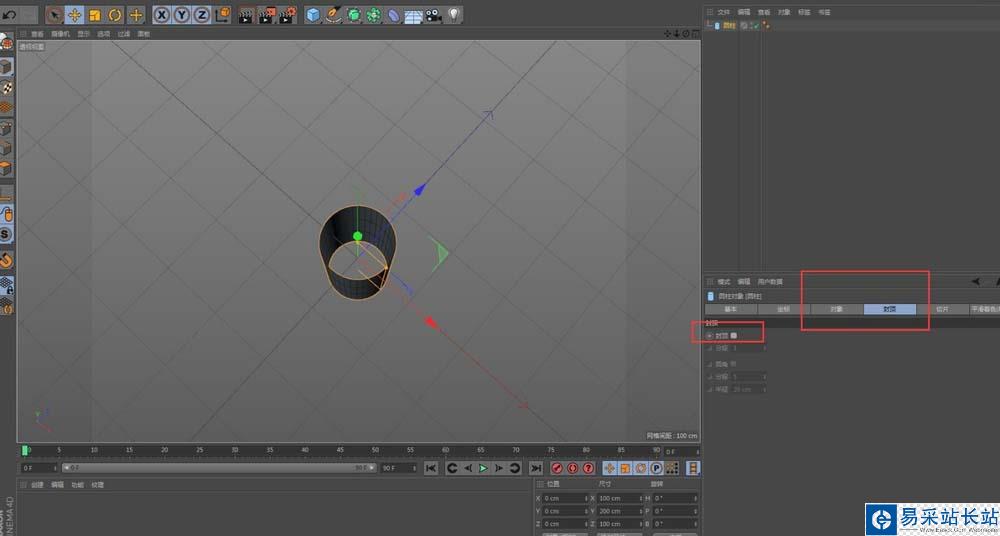The width and height of the screenshot is (1000, 536).
Task: Click the Y size 200 cm field
Action: [621, 511]
